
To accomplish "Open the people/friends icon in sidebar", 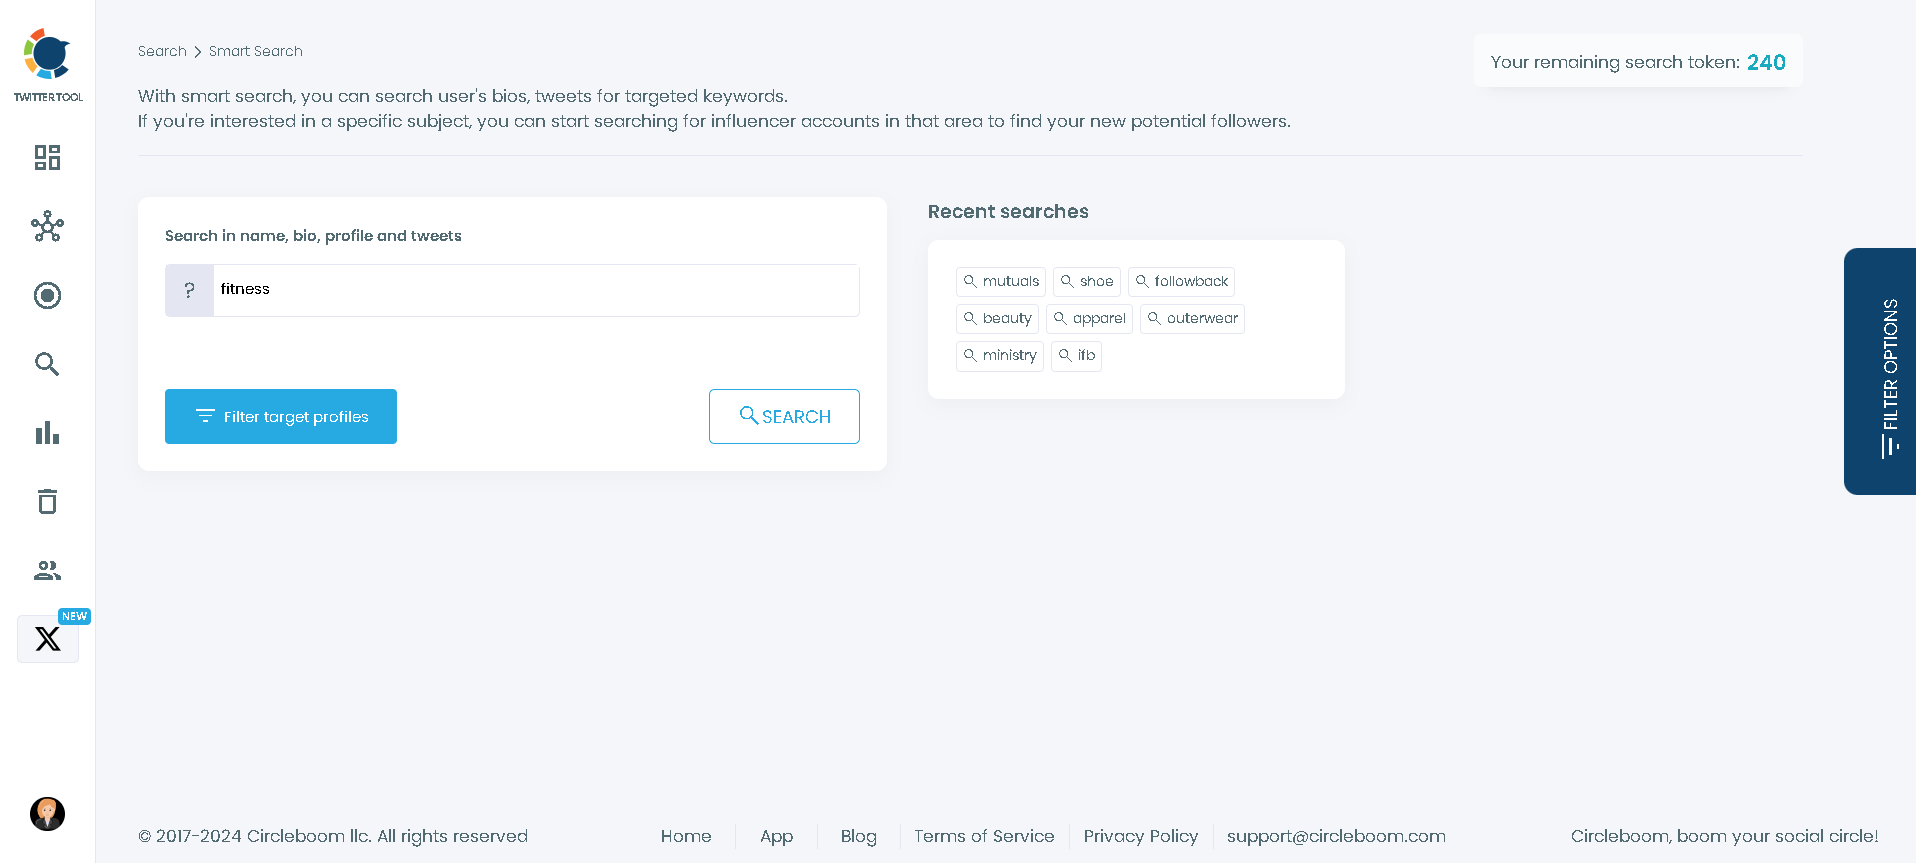I will (47, 570).
